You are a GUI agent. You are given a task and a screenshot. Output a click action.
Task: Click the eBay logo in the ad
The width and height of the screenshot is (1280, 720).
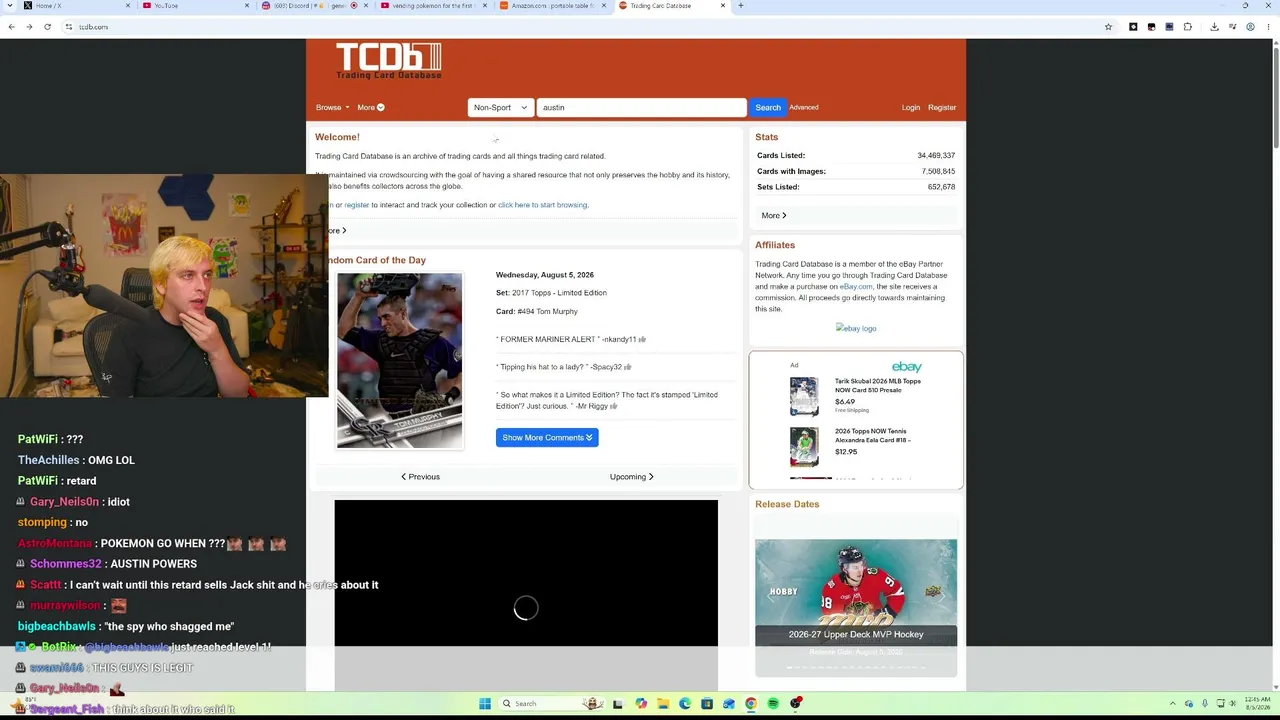click(906, 367)
